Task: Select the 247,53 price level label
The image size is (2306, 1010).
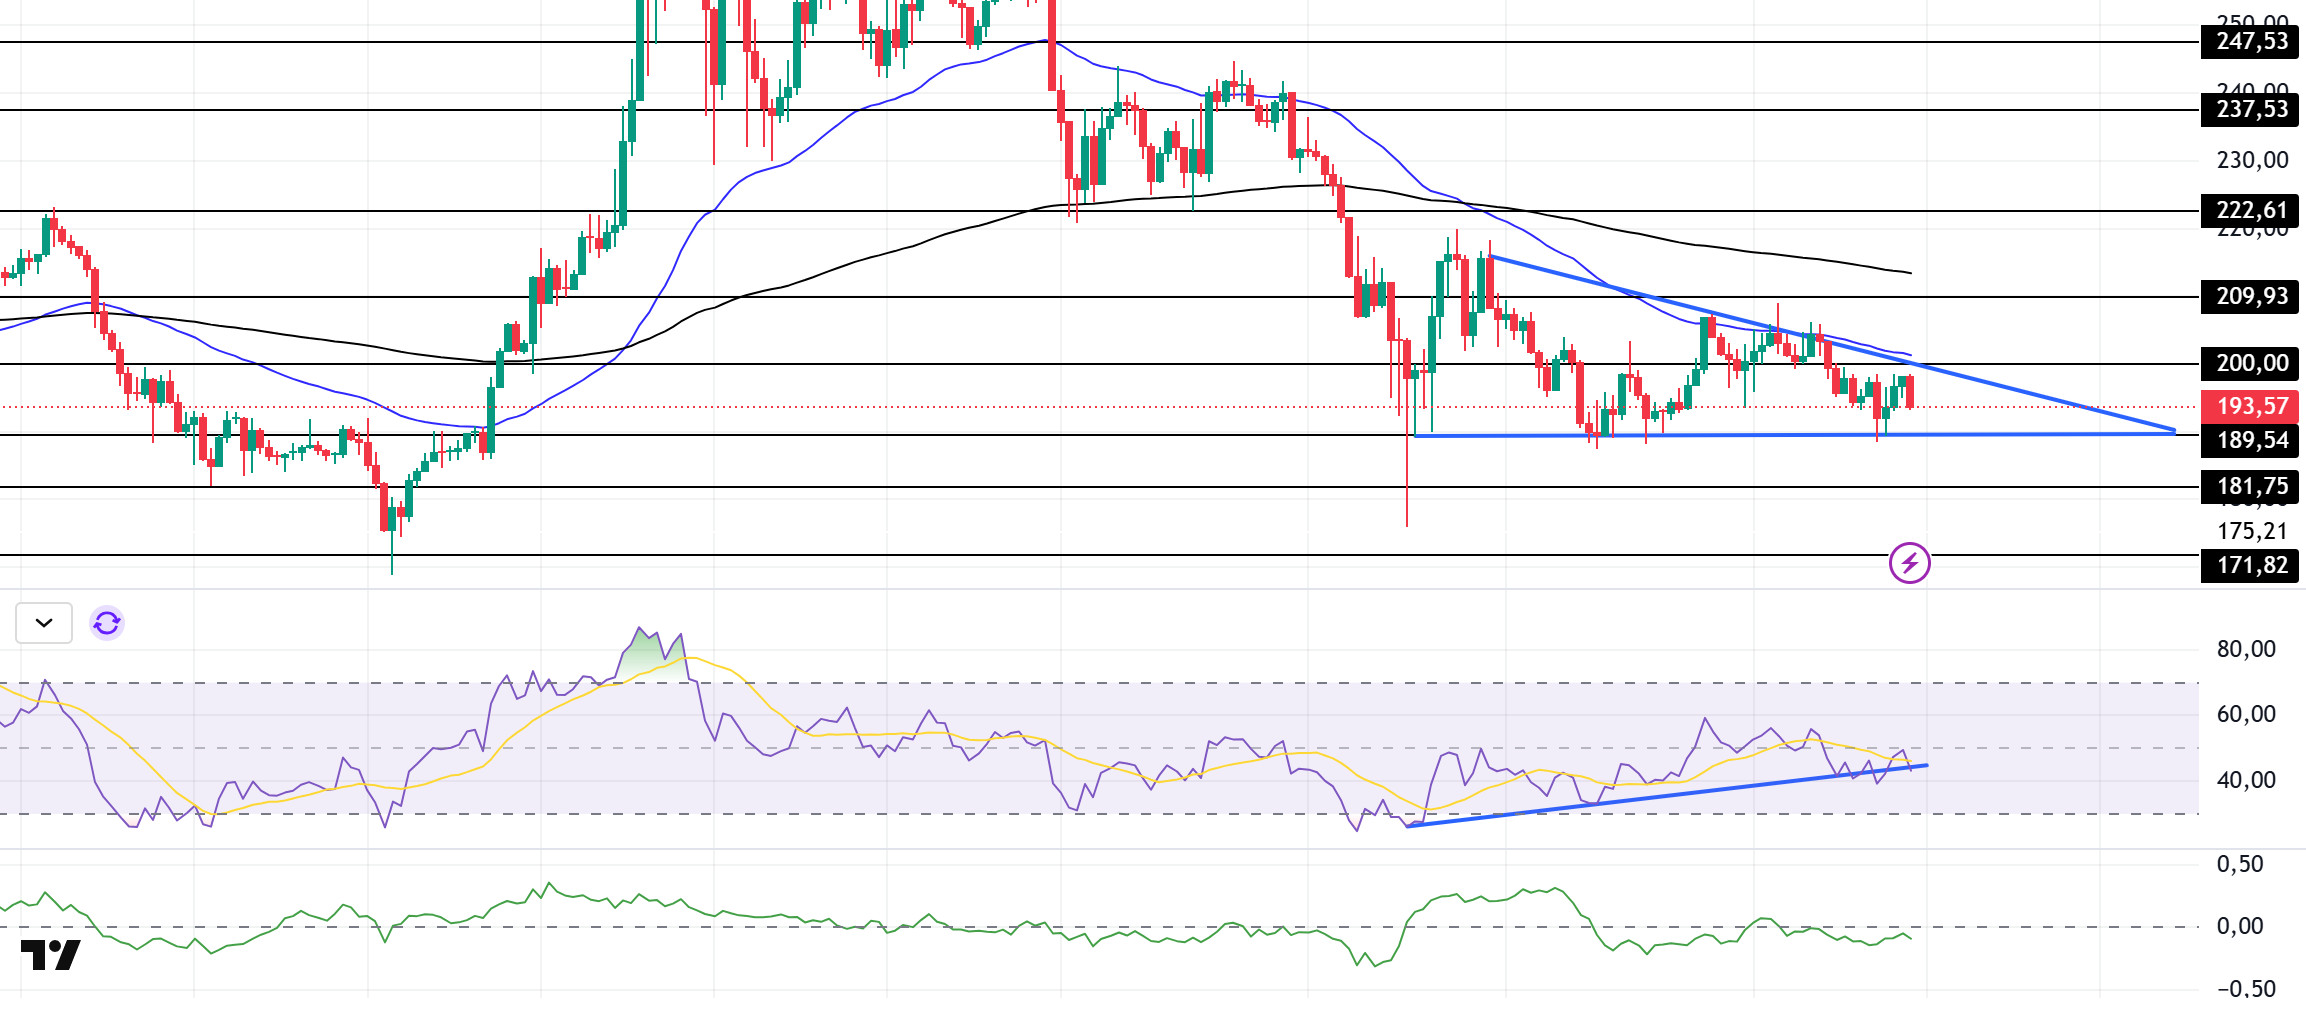Action: click(2251, 41)
